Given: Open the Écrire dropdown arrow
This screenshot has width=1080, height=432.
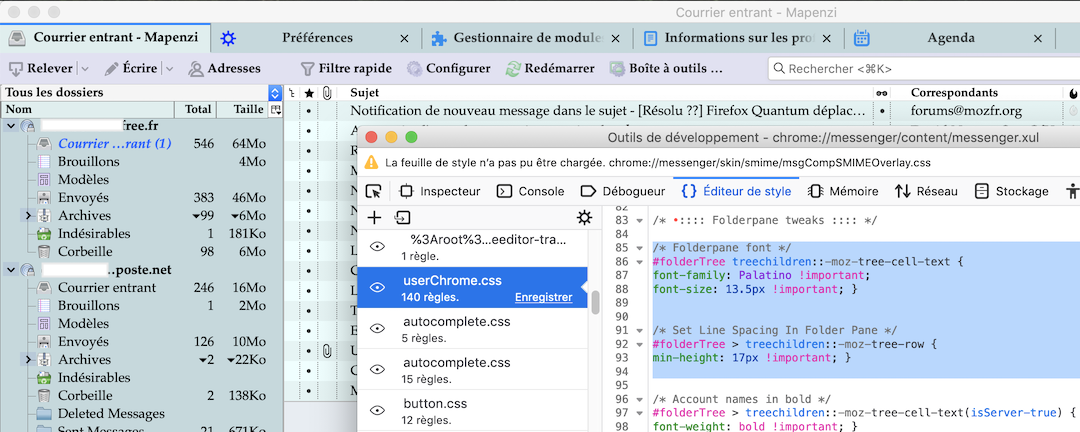Looking at the screenshot, I should (x=170, y=69).
